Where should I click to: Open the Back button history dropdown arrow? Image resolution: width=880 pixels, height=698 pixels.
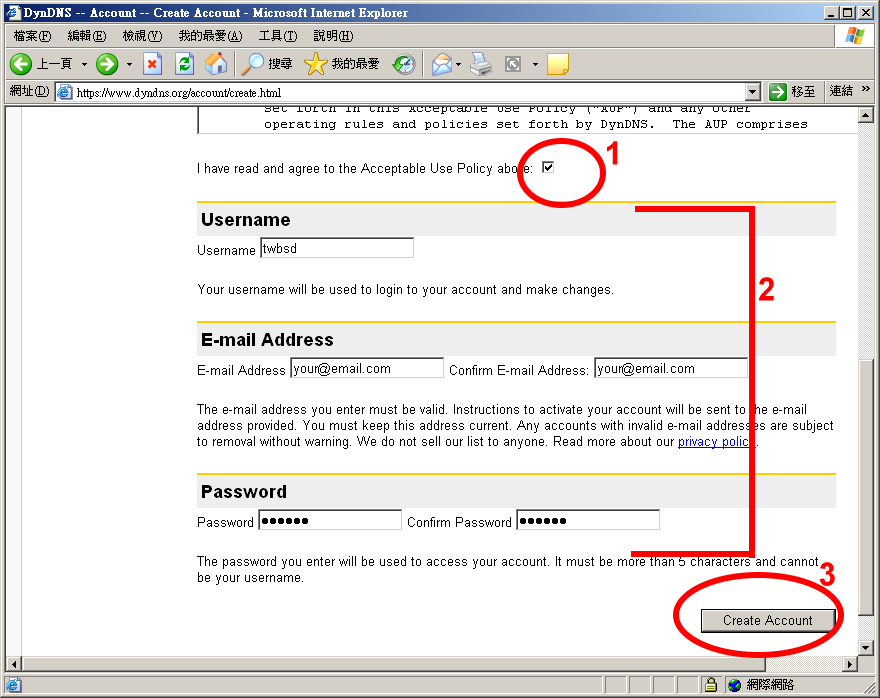coord(84,64)
